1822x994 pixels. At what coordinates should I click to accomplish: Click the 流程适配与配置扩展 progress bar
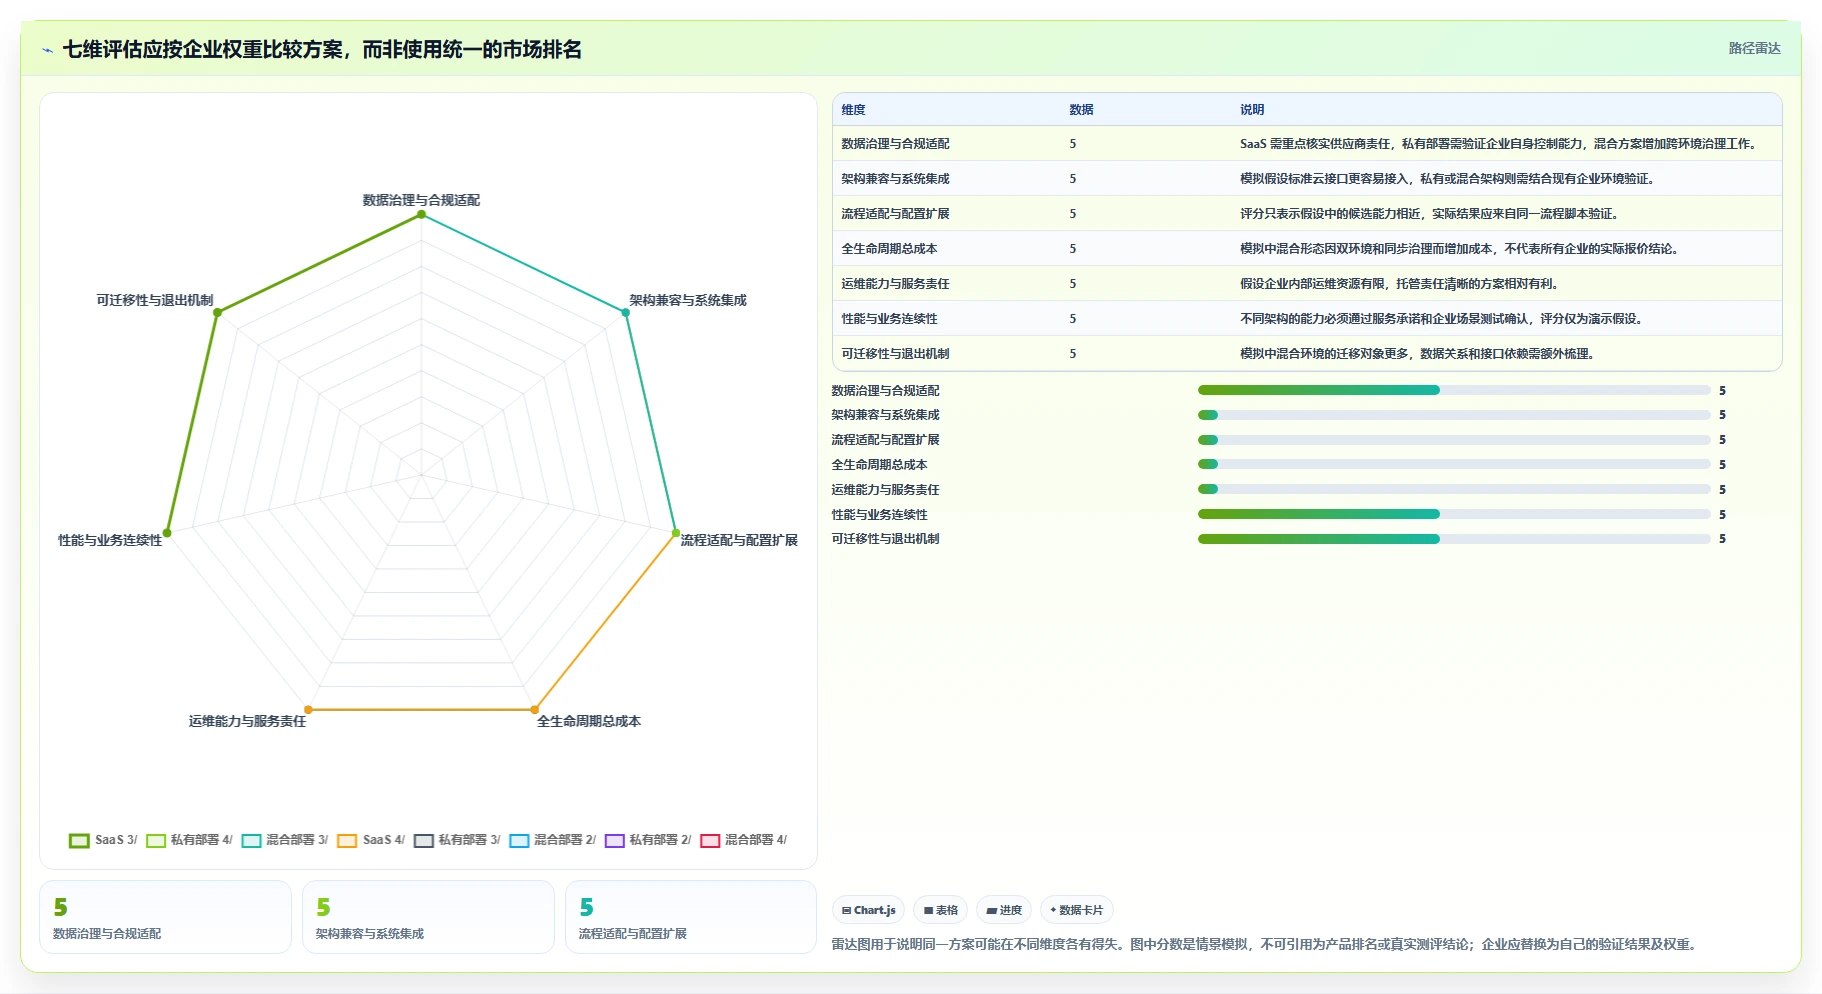pos(1454,440)
